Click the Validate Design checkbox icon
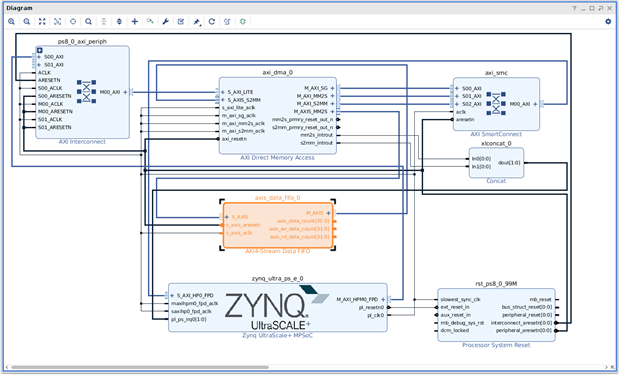Screen dimensions: 619x375 click(181, 22)
